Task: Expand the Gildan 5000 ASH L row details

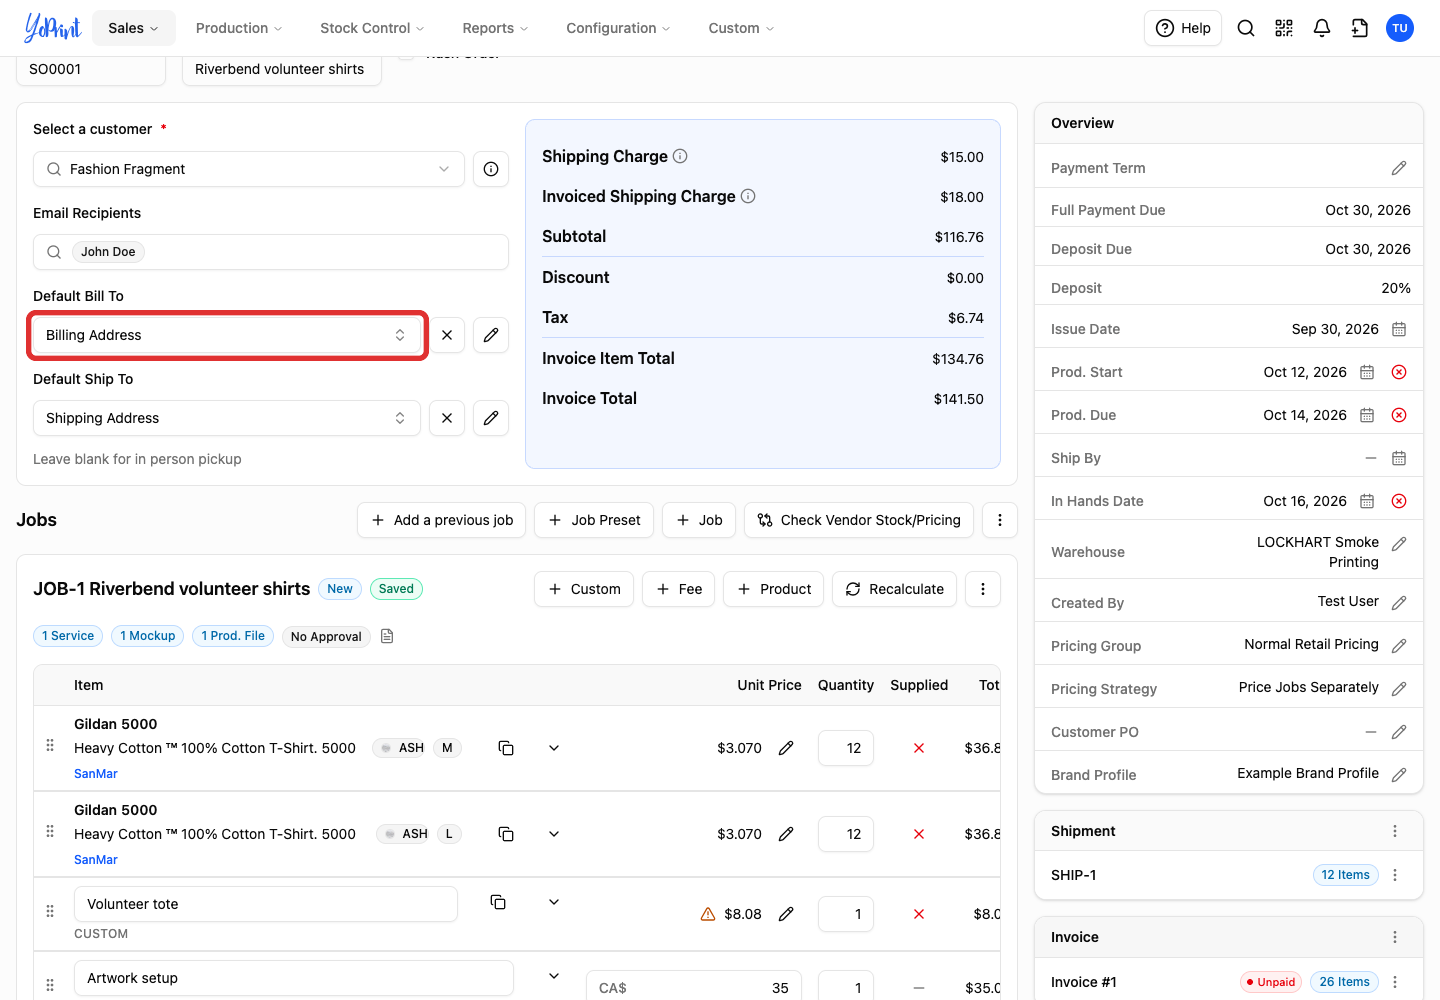Action: click(554, 834)
